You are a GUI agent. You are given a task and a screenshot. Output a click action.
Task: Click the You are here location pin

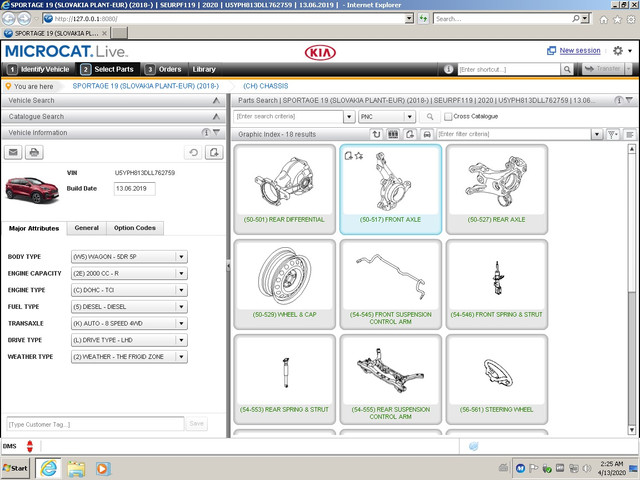pos(8,86)
